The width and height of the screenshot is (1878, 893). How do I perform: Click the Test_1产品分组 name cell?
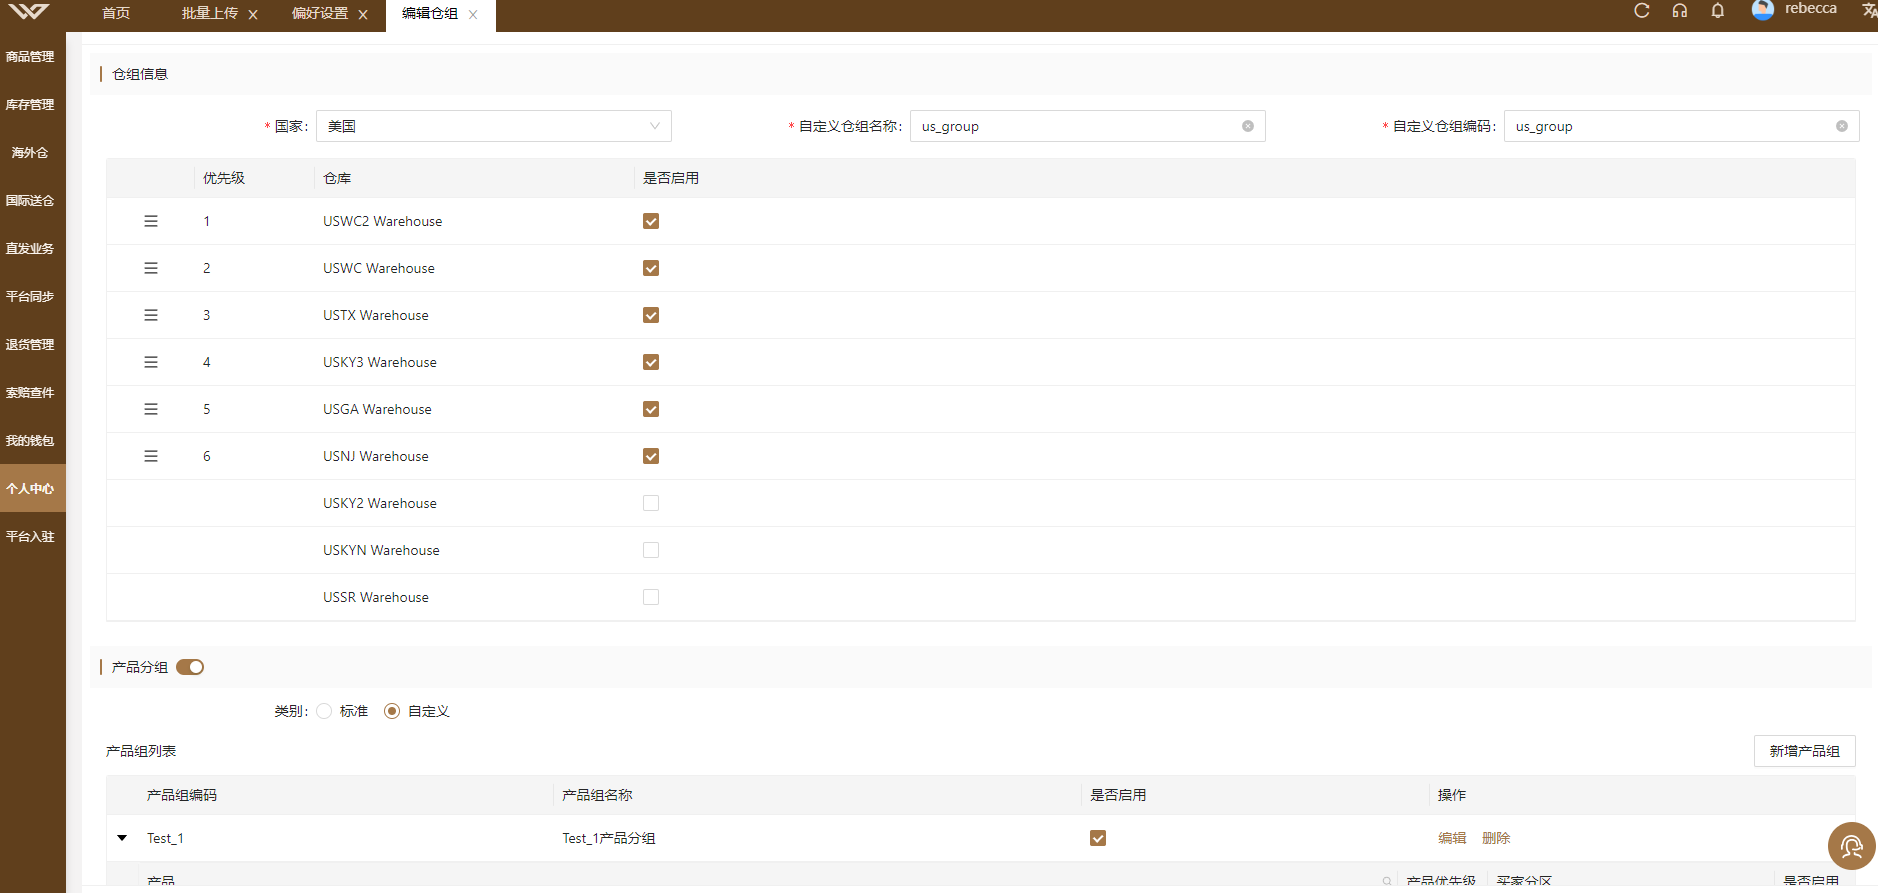pos(609,838)
